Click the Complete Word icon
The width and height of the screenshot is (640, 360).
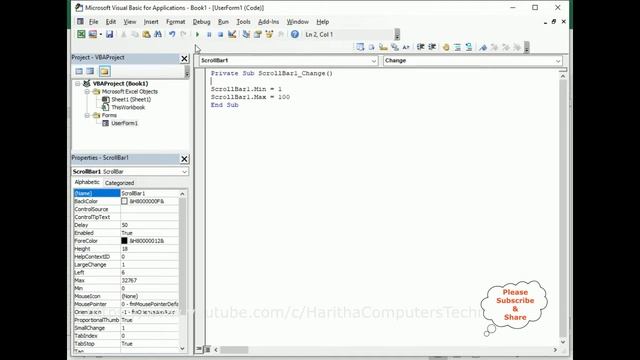point(406,47)
